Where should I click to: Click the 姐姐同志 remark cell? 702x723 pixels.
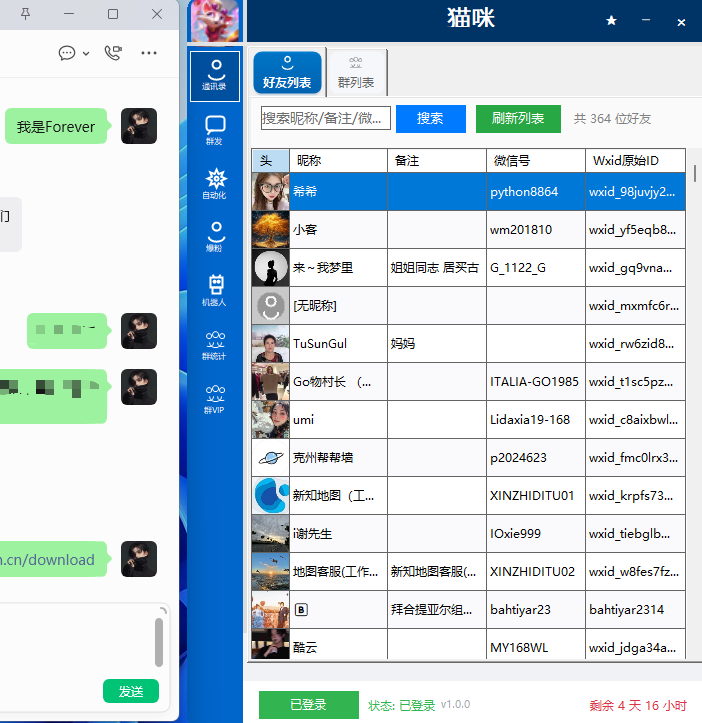pos(437,267)
